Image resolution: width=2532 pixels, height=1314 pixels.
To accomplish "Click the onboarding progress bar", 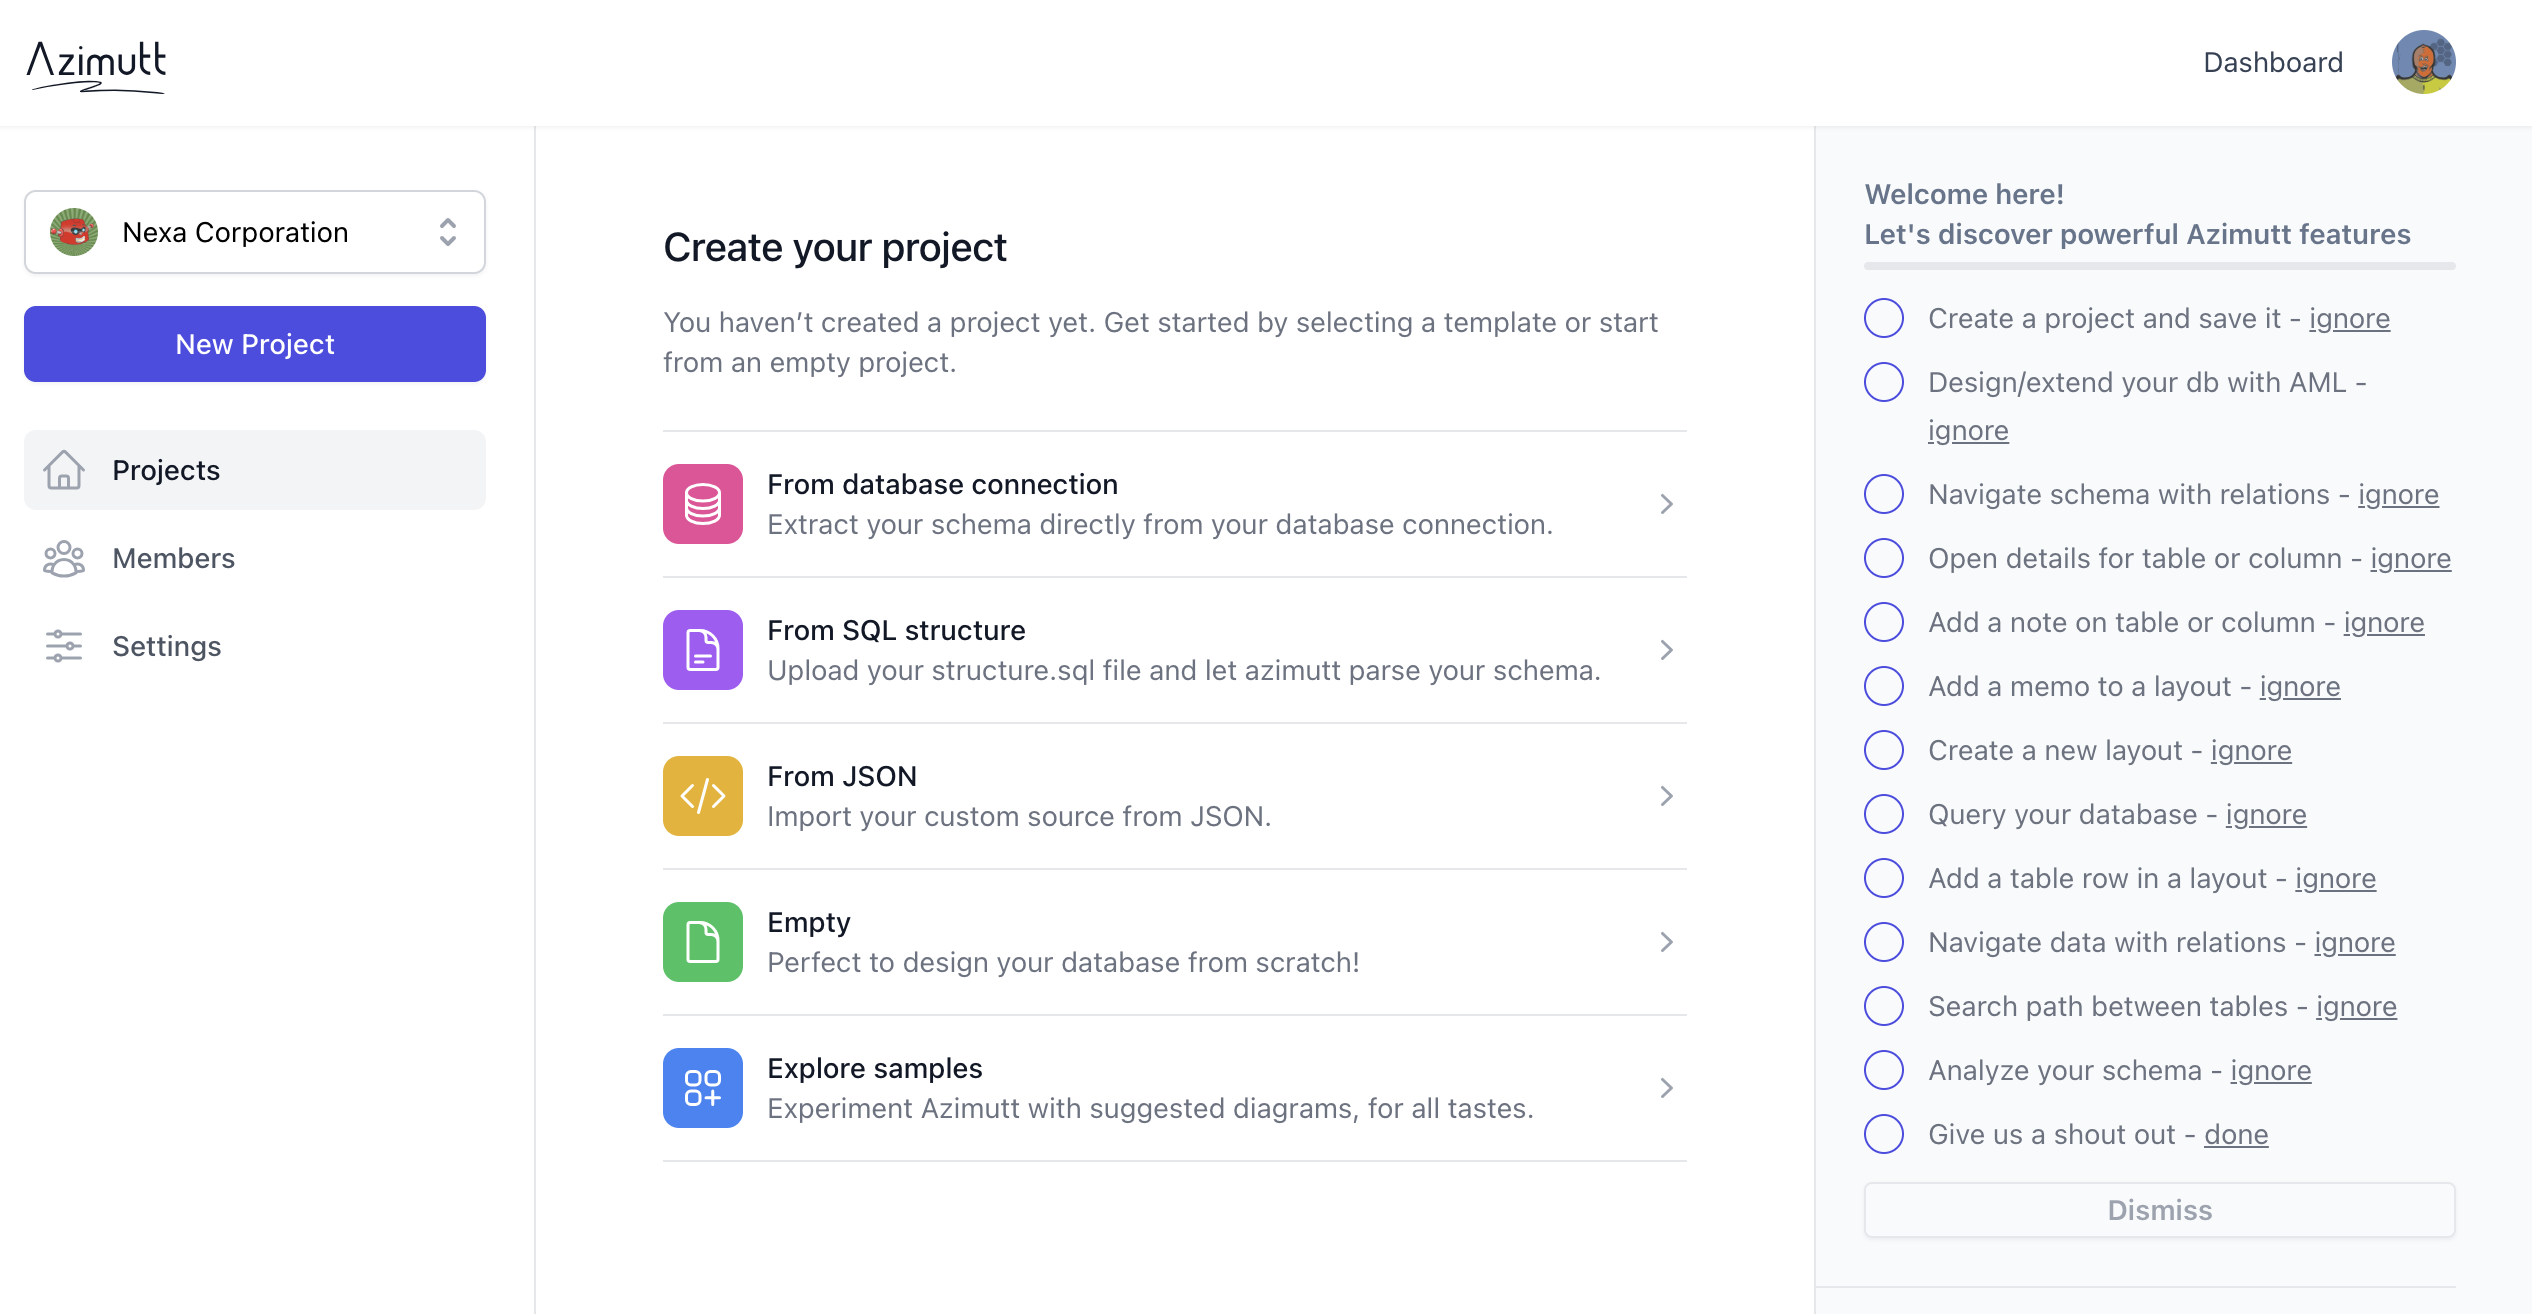I will pyautogui.click(x=2160, y=266).
